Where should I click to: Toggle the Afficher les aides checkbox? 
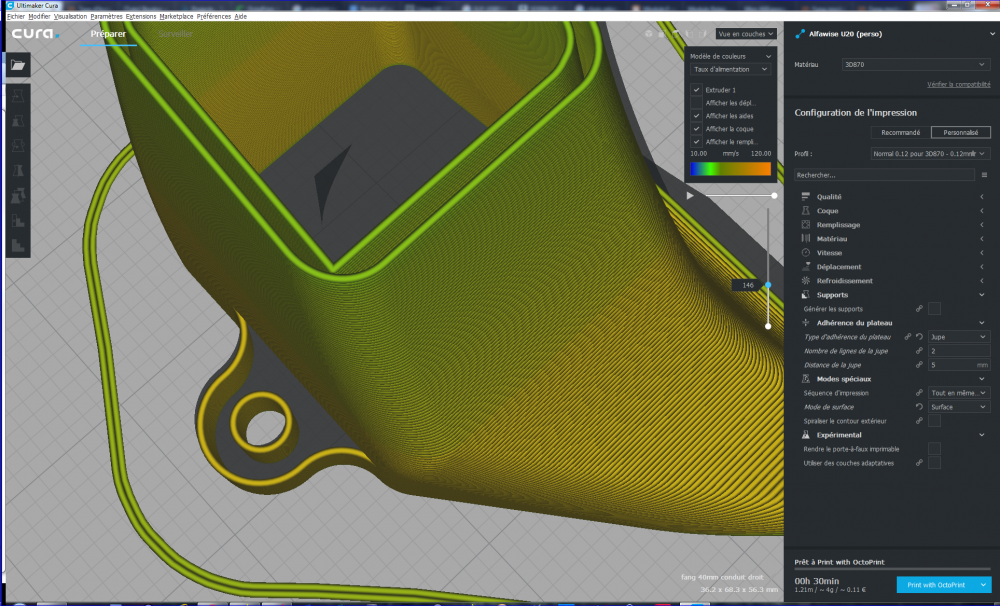pyautogui.click(x=697, y=116)
